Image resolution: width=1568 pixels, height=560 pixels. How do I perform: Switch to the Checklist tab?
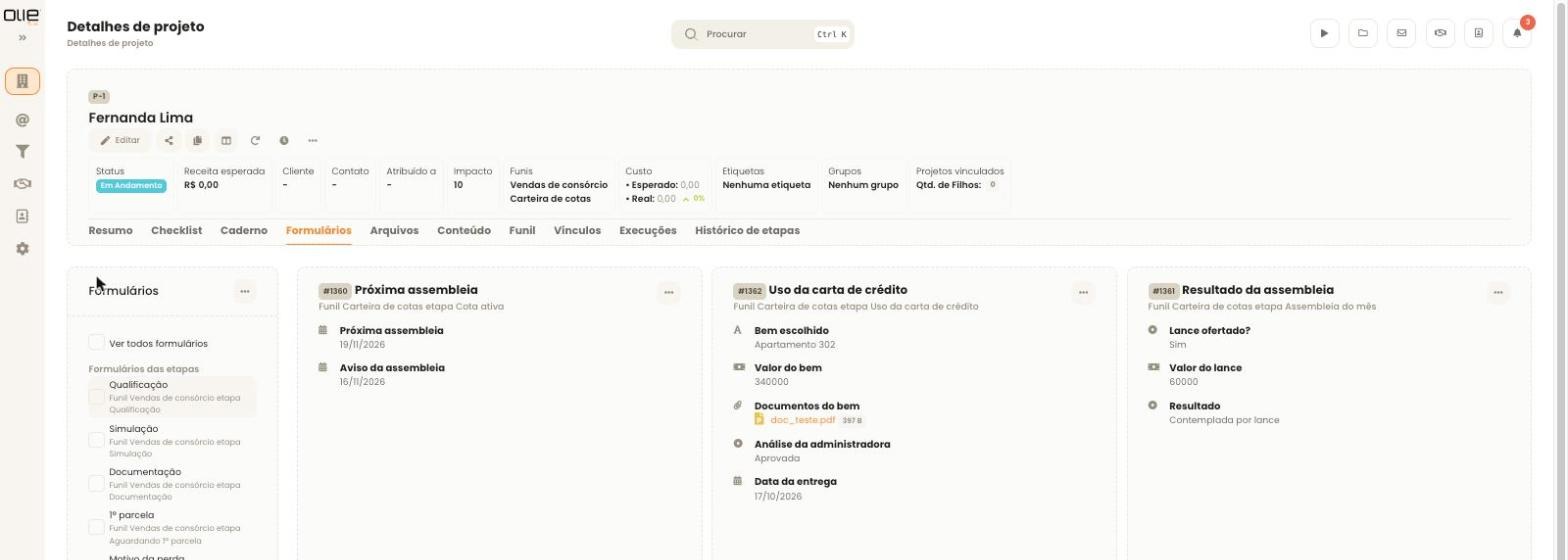coord(176,231)
